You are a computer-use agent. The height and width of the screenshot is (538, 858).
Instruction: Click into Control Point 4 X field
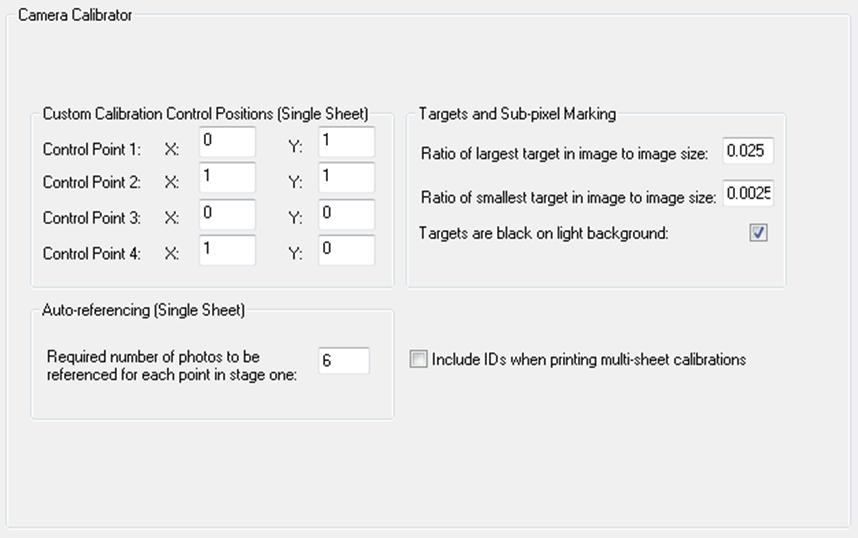click(x=227, y=250)
